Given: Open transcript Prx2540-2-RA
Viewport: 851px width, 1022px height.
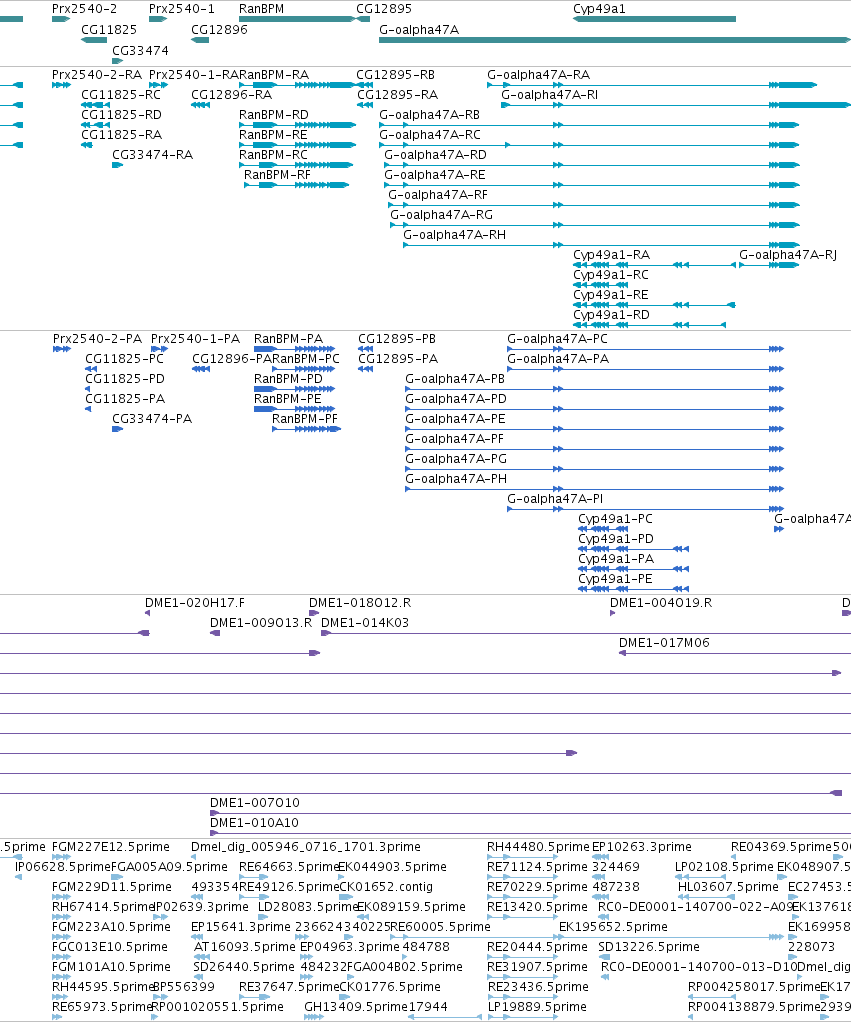Looking at the screenshot, I should 99,74.
